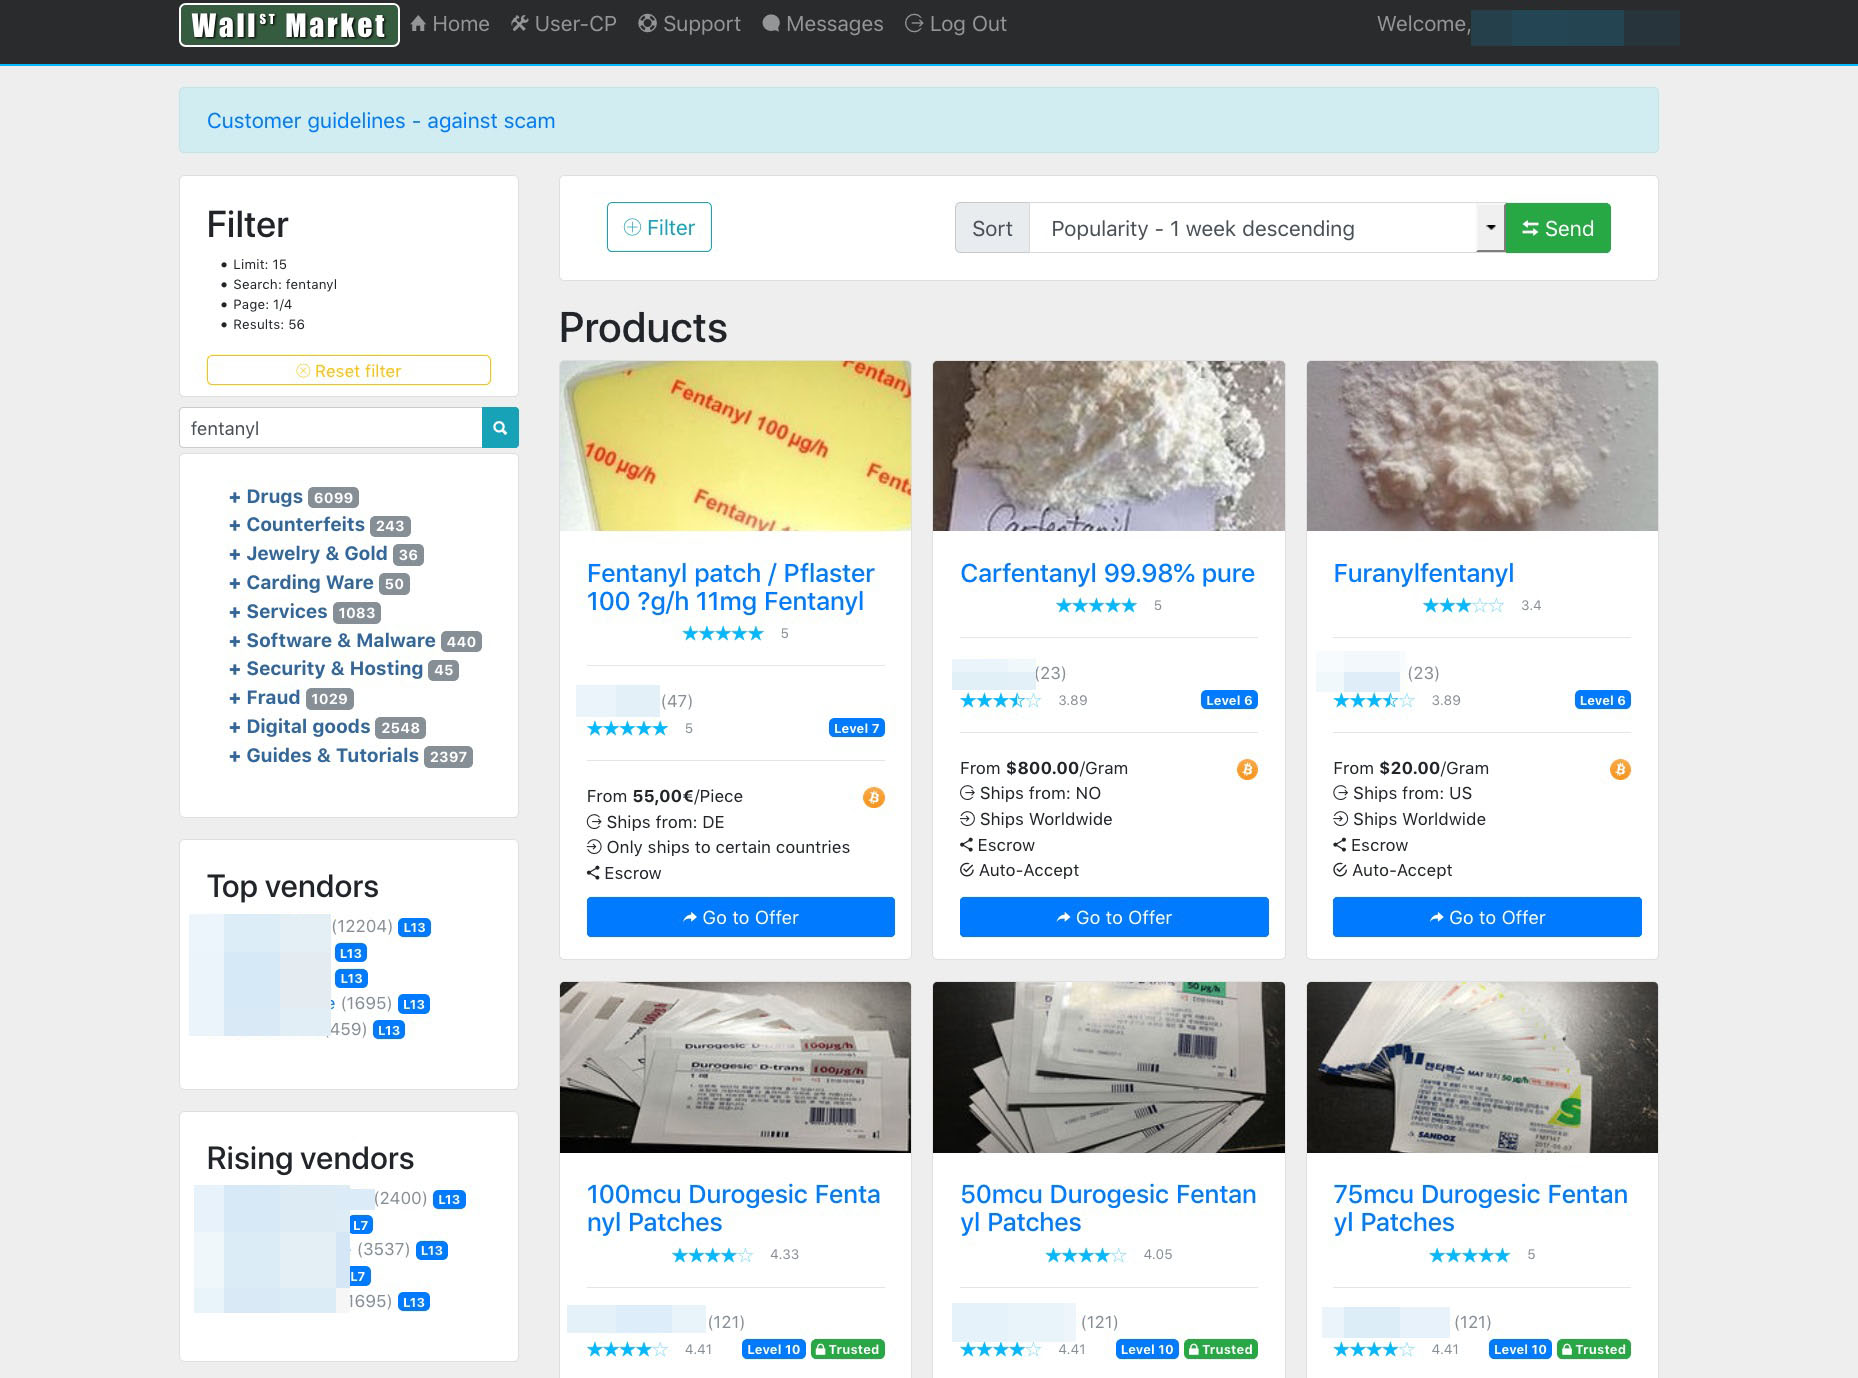Click the star rating under Carfentanyl 99.98% pure

coord(1096,605)
